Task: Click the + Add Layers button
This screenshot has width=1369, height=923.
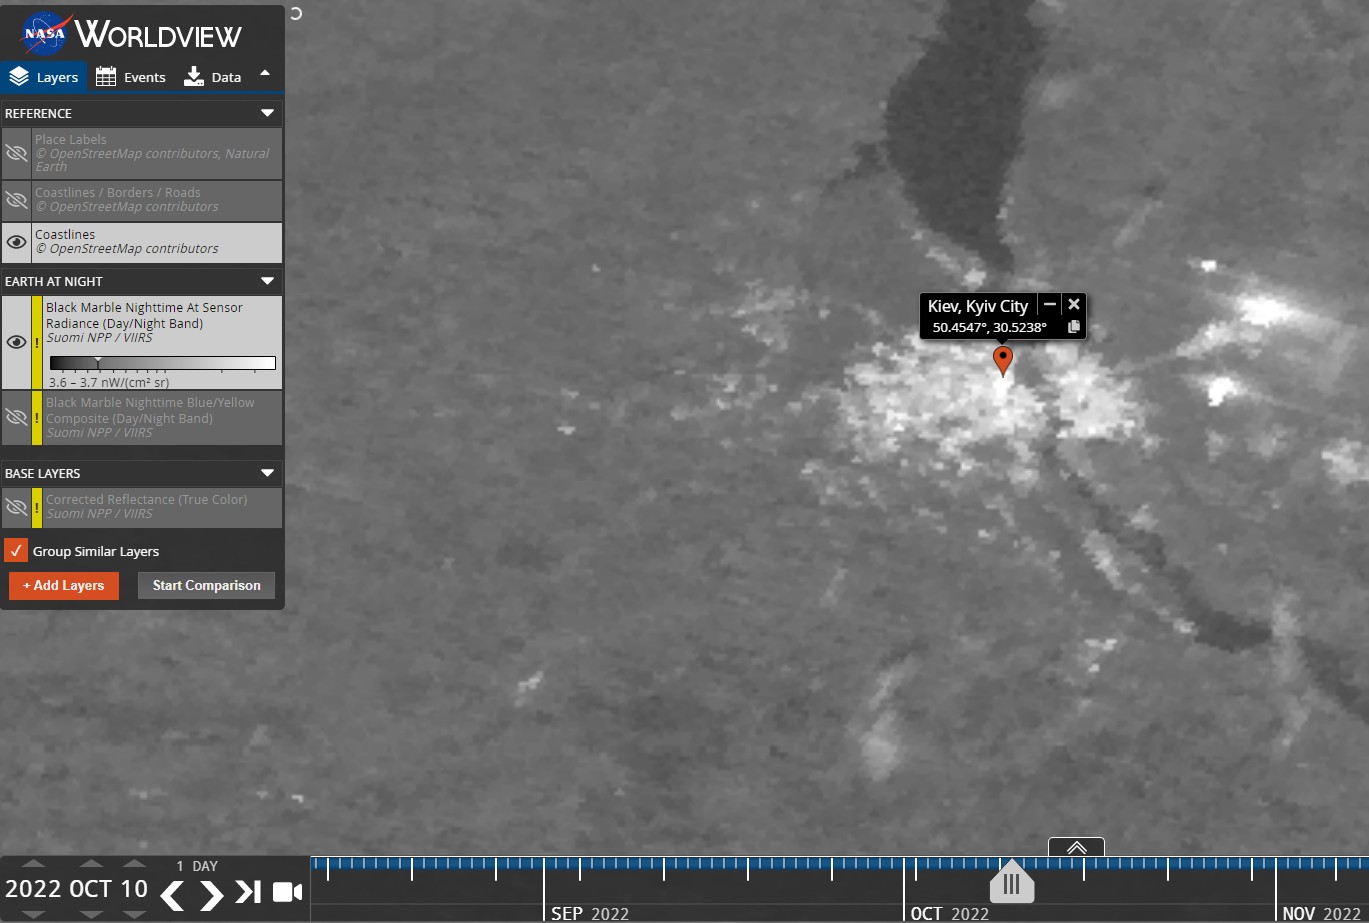Action: coord(64,586)
